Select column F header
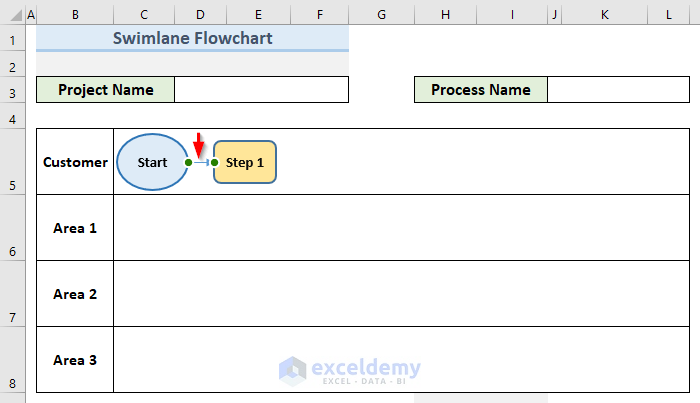Viewport: 700px width, 403px height. click(320, 15)
